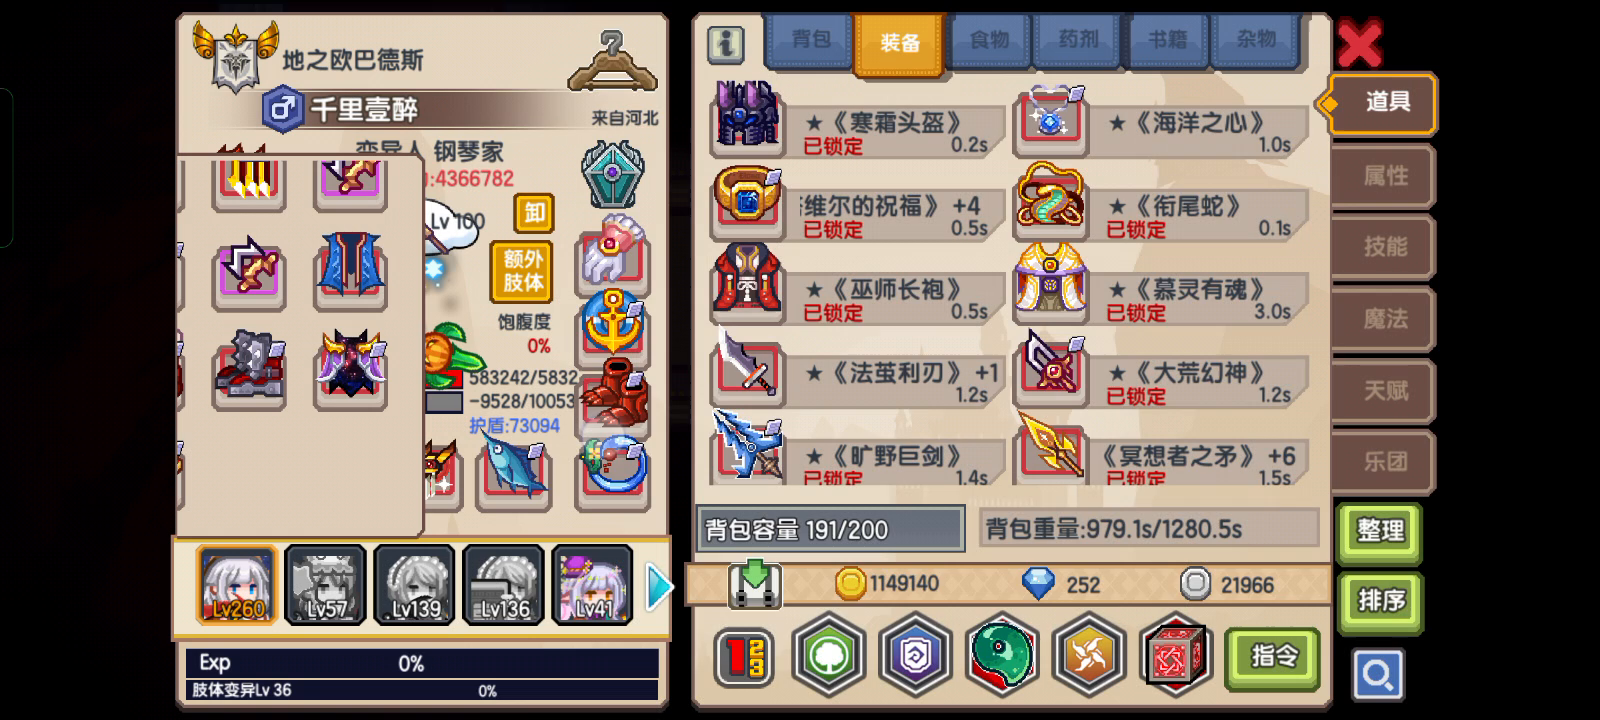Select the anchor equipment slot
Viewport: 1600px width, 720px height.
(612, 321)
